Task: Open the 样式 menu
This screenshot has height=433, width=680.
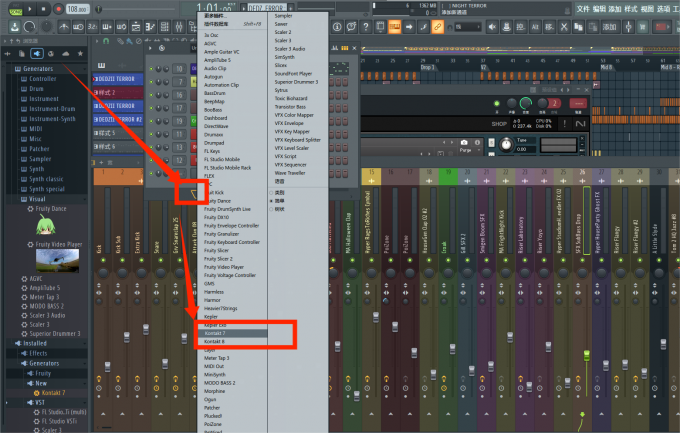Action: [x=631, y=9]
